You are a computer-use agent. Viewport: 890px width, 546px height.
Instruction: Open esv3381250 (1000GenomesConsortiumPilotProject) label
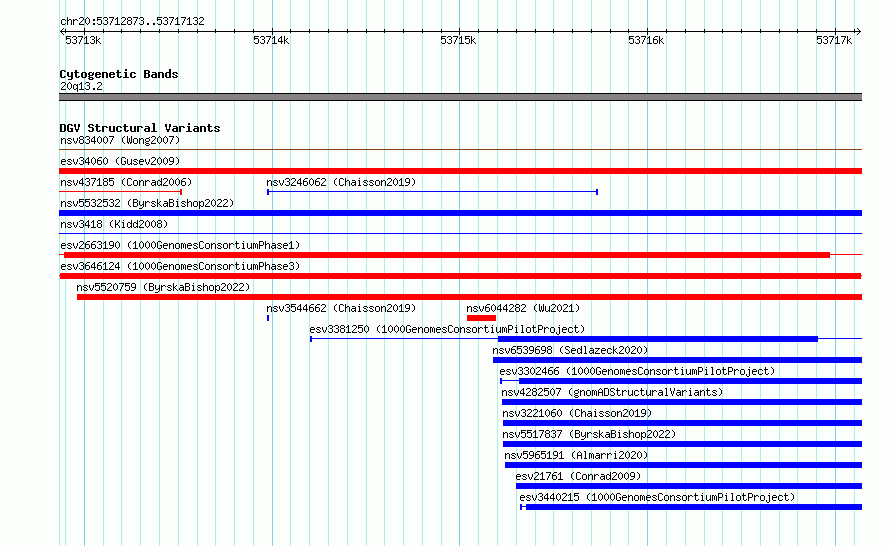[x=447, y=329]
